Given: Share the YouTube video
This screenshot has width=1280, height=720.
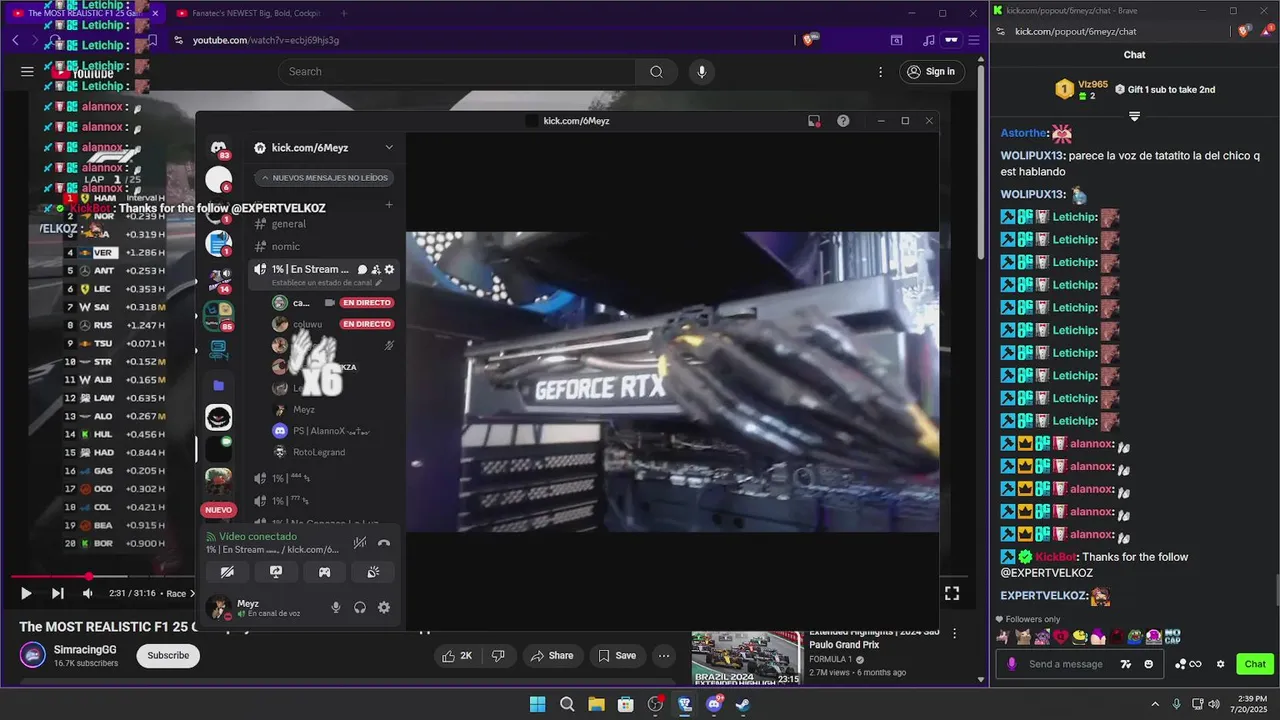Looking at the screenshot, I should pyautogui.click(x=552, y=655).
